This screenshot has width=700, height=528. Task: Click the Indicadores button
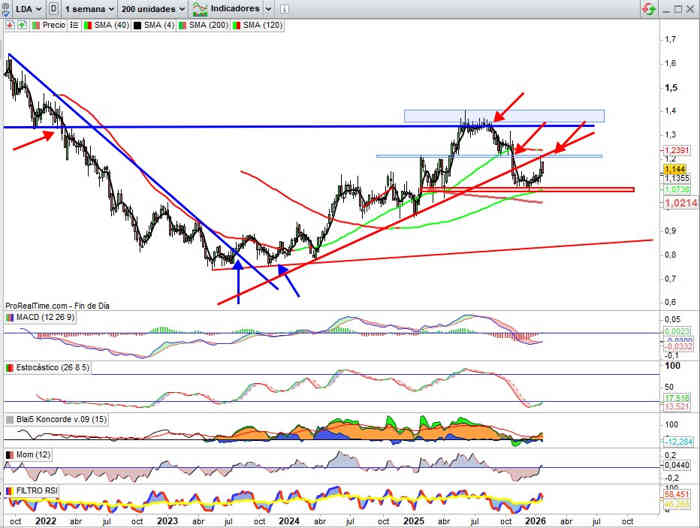click(x=231, y=7)
